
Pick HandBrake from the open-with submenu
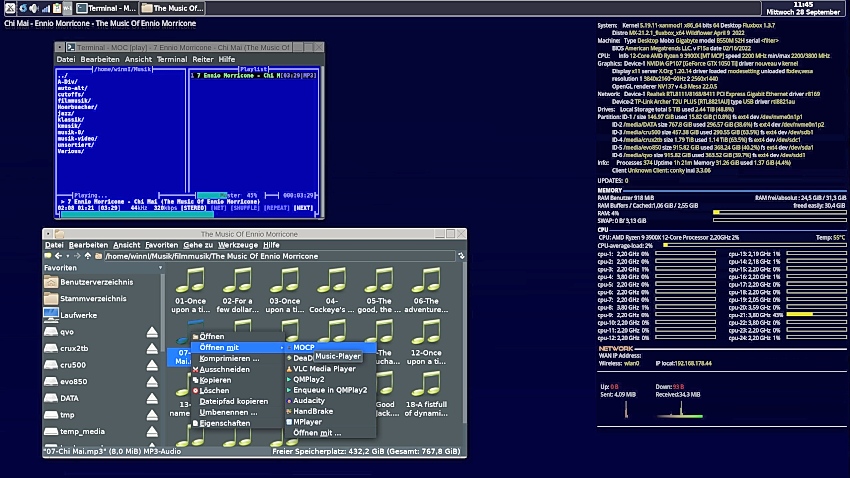point(312,411)
